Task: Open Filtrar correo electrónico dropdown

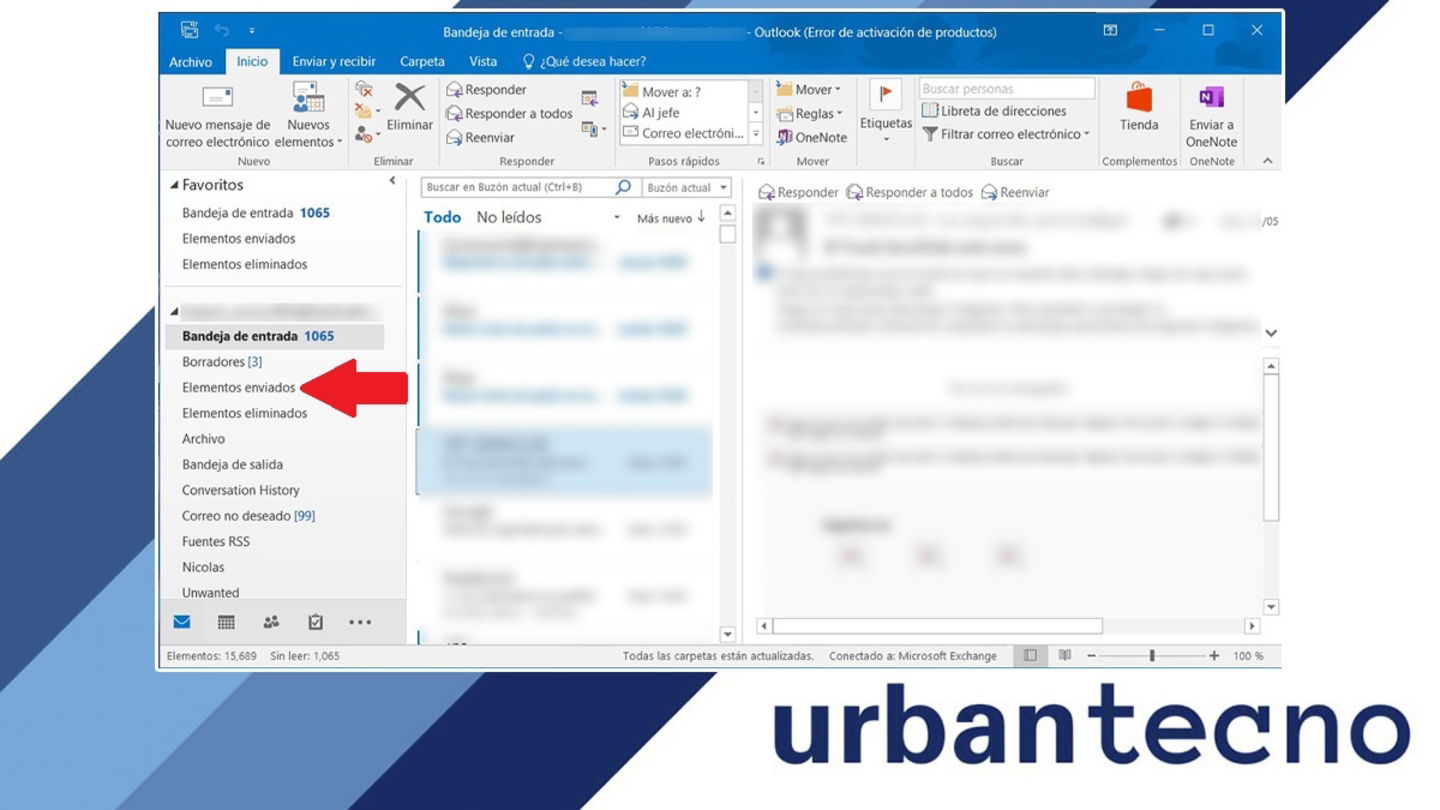Action: pos(1005,134)
